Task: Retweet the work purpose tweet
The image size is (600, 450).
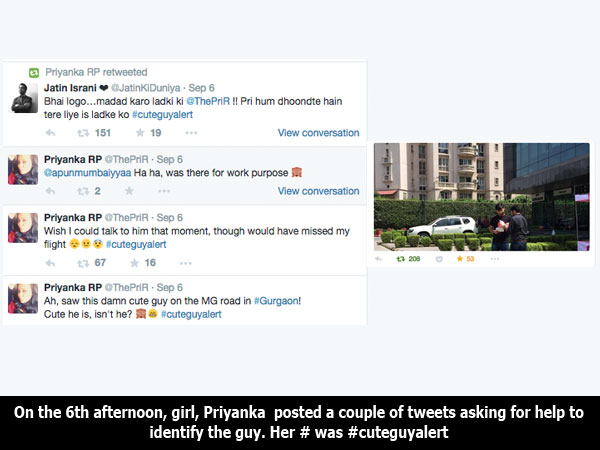Action: pyautogui.click(x=83, y=191)
